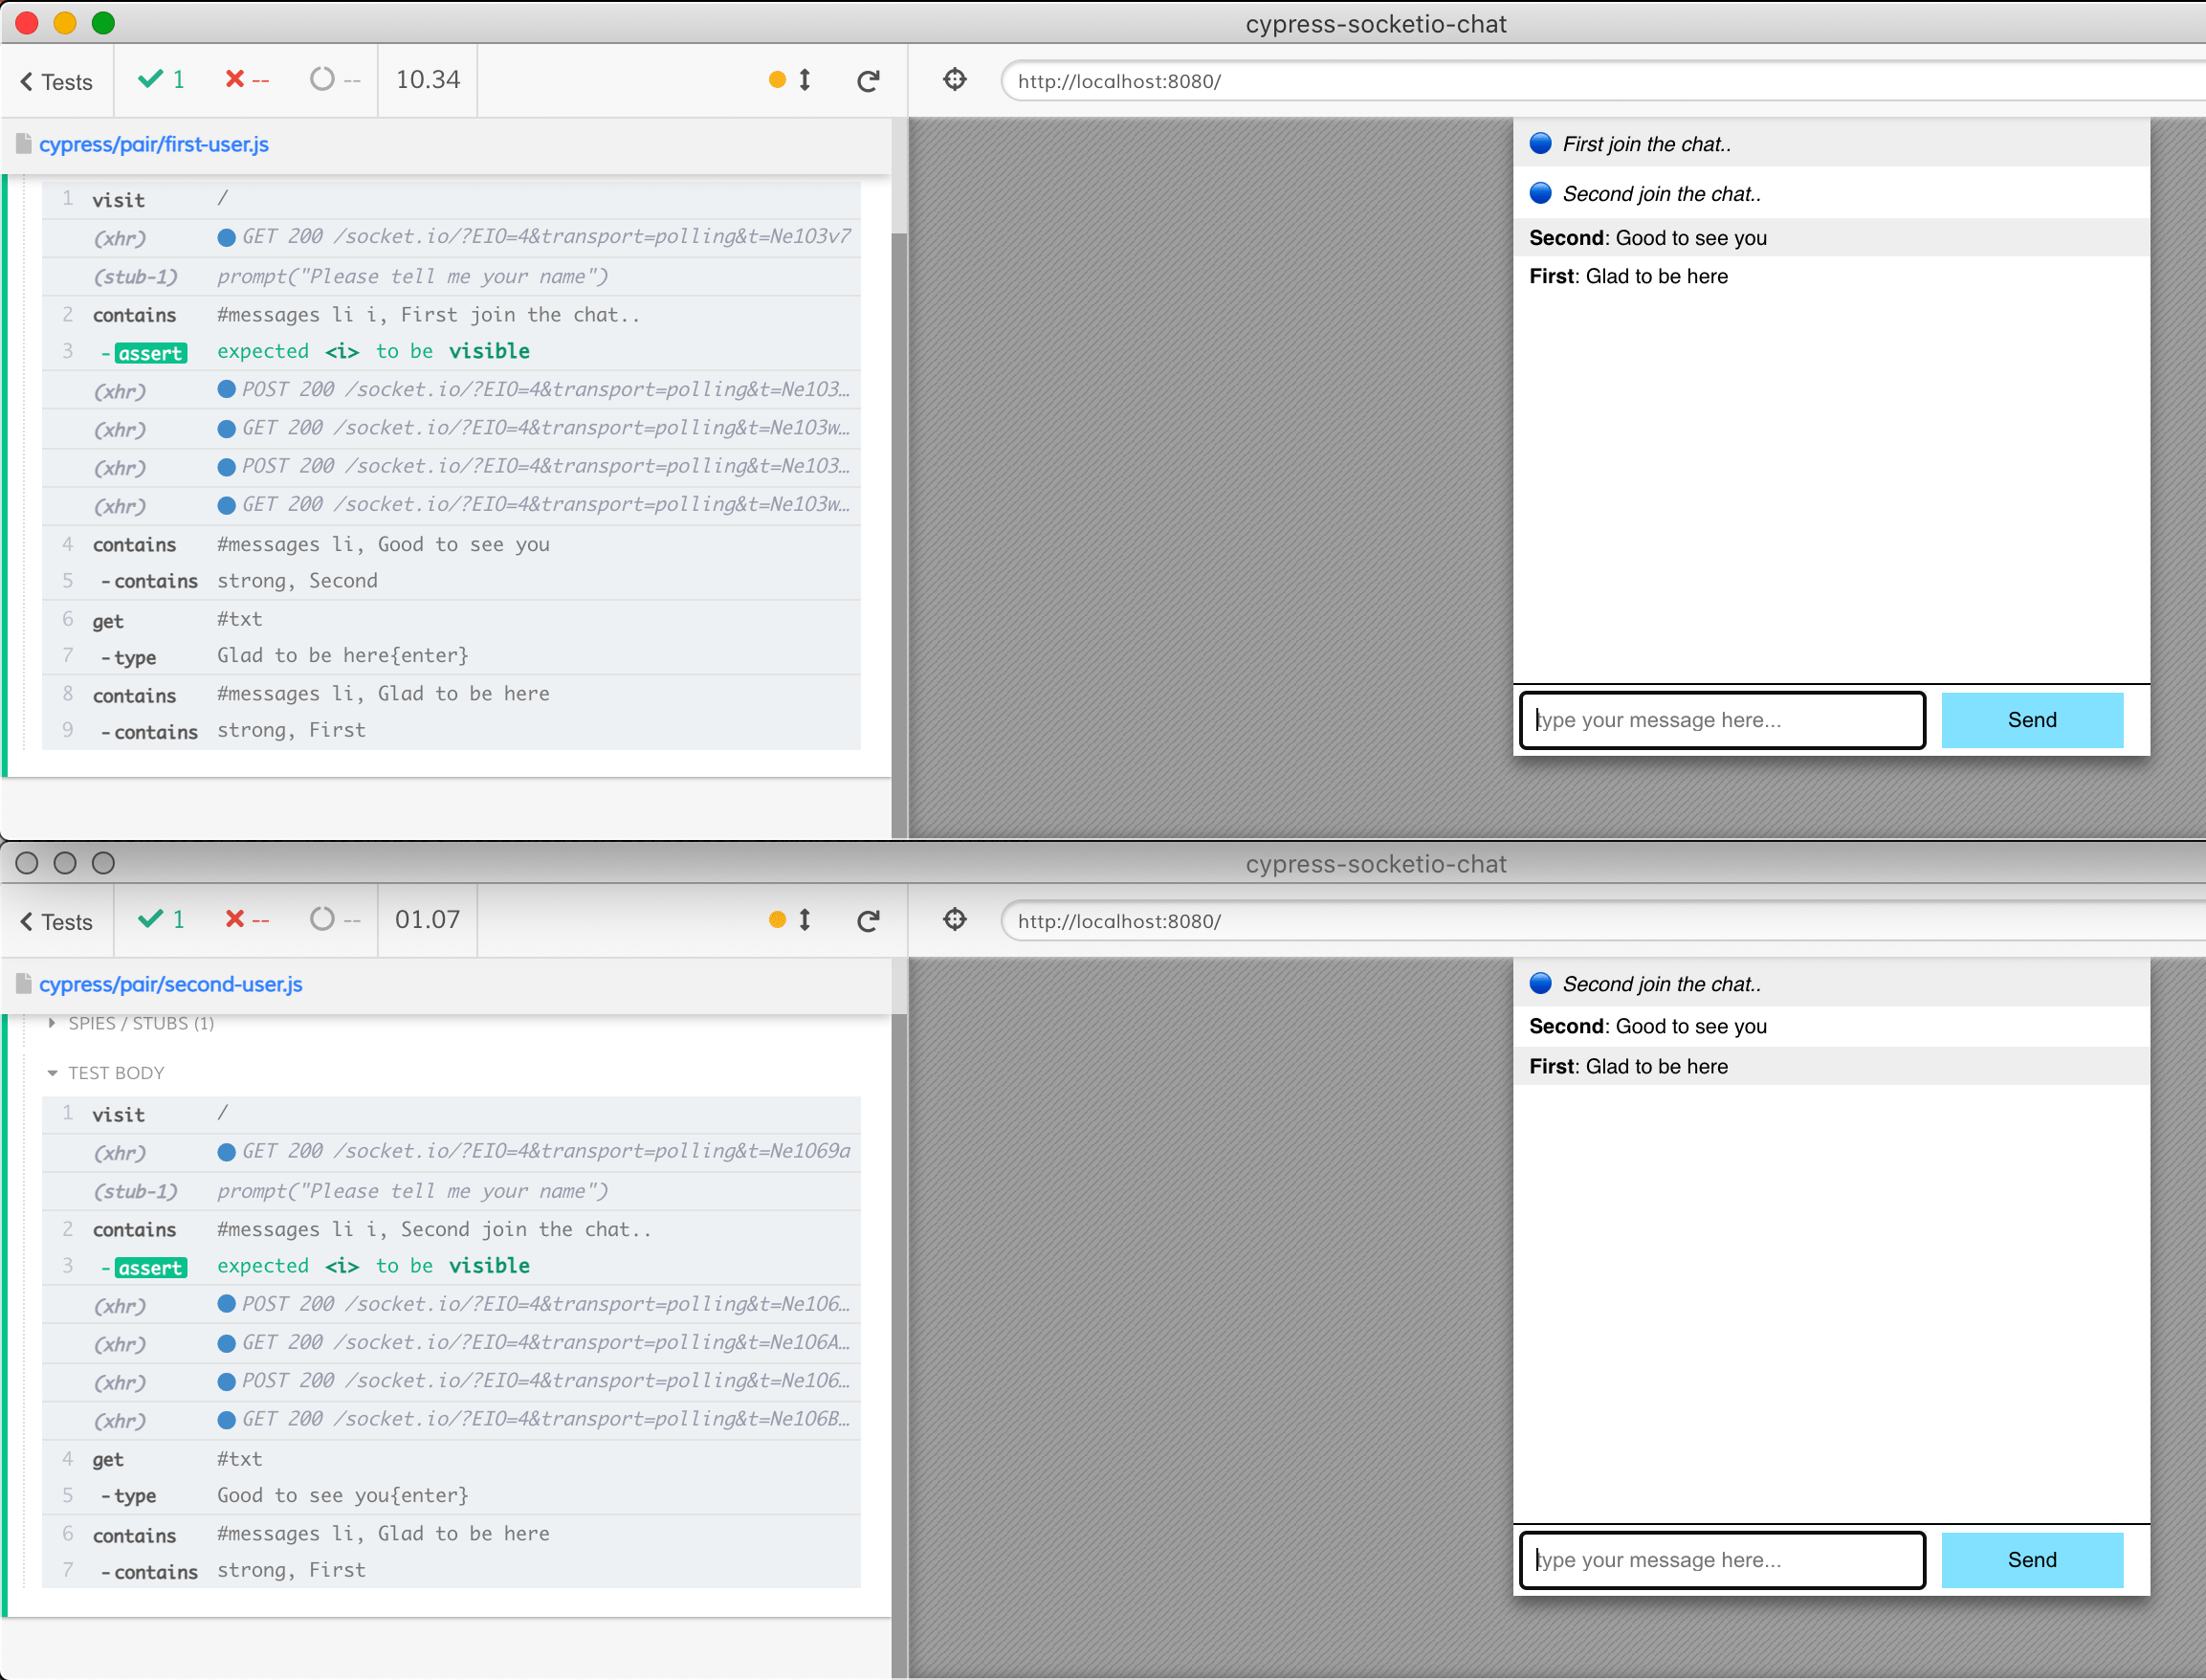Click passed checkmark count in second-user window
Screen dimensions: 2206x1680
pos(161,919)
